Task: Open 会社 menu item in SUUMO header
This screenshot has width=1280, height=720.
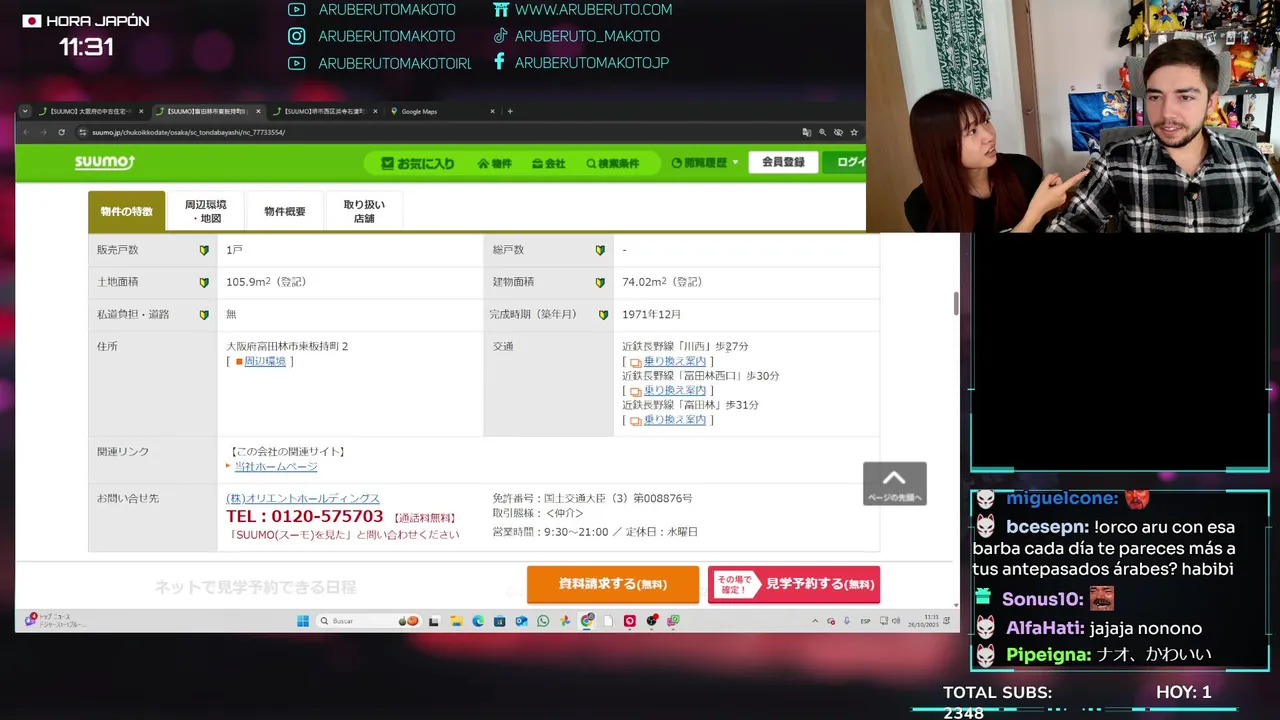Action: click(x=548, y=163)
